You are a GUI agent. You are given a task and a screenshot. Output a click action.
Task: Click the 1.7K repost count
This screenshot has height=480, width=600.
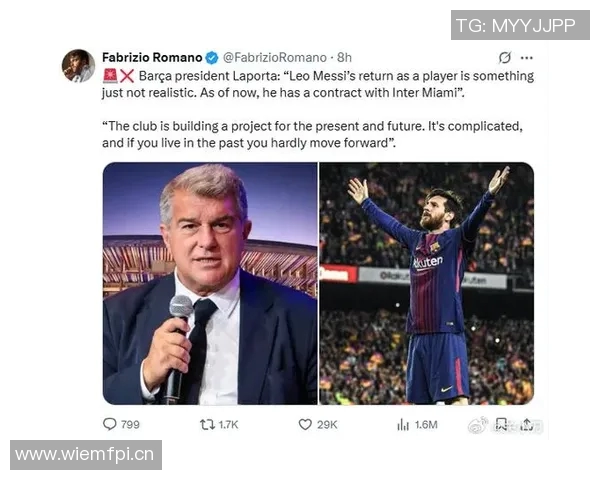coord(228,424)
